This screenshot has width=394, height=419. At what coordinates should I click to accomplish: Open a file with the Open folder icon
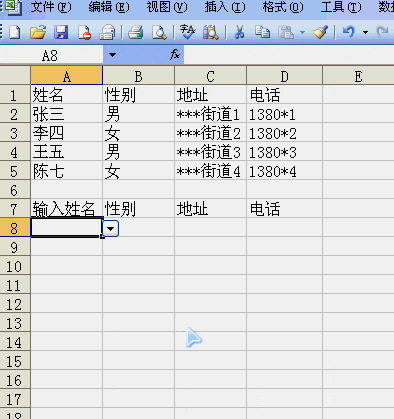(38, 33)
